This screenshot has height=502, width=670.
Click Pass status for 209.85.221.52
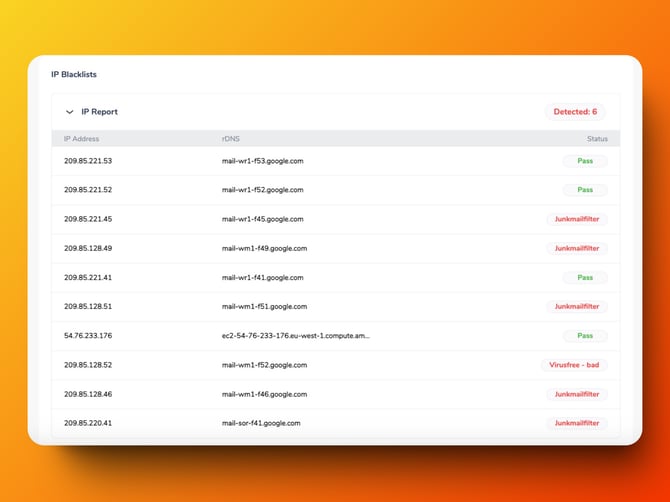pos(584,190)
